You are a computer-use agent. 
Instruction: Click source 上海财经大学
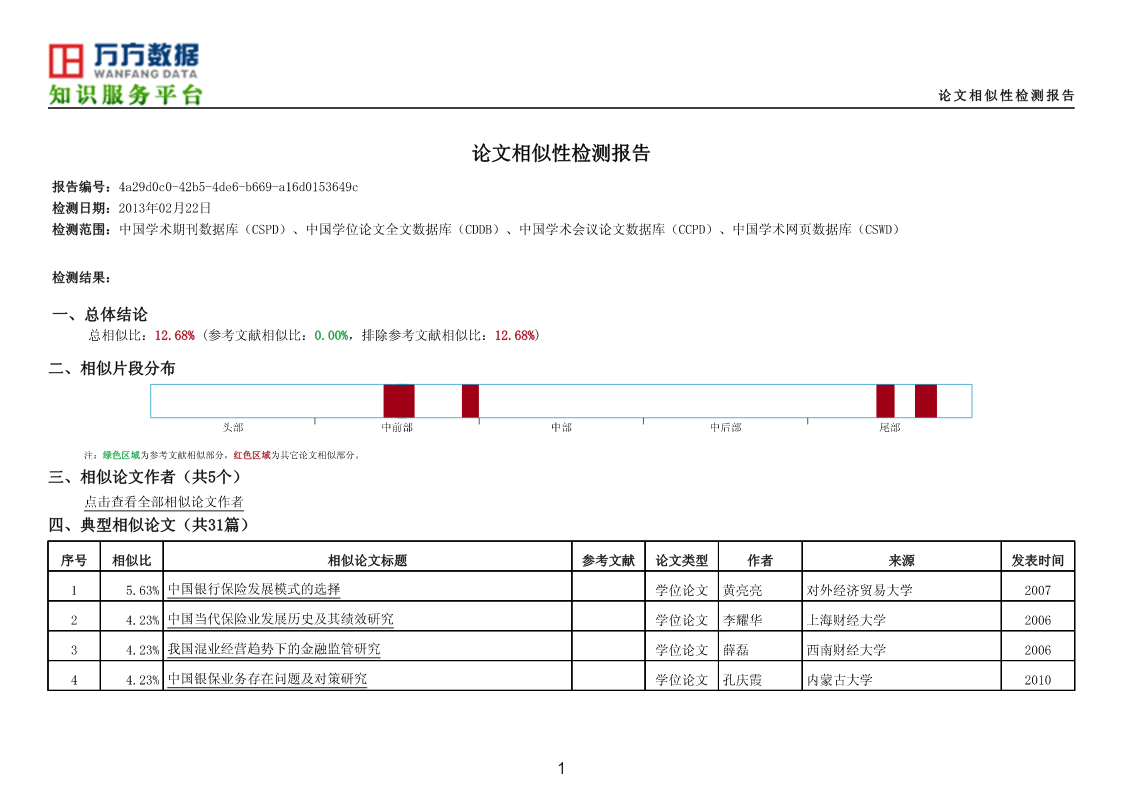pos(847,621)
